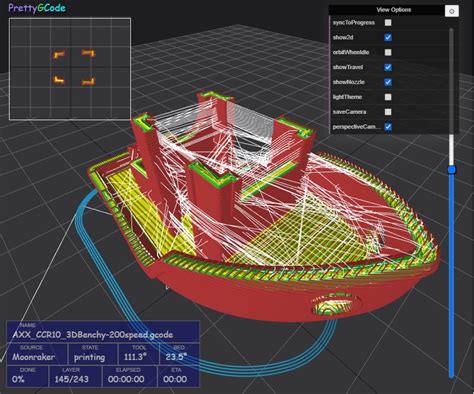
Task: Select the 2D layer preview thumbnail
Action: 70,69
